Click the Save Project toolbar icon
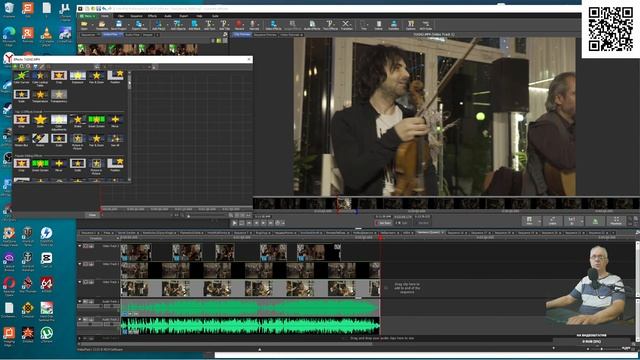640x360 pixels. [118, 24]
